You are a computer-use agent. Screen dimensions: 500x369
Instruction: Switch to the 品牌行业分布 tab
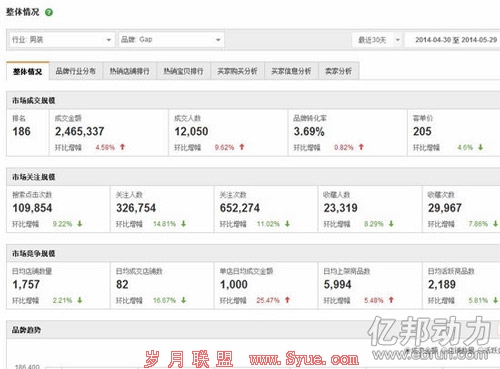tap(76, 71)
